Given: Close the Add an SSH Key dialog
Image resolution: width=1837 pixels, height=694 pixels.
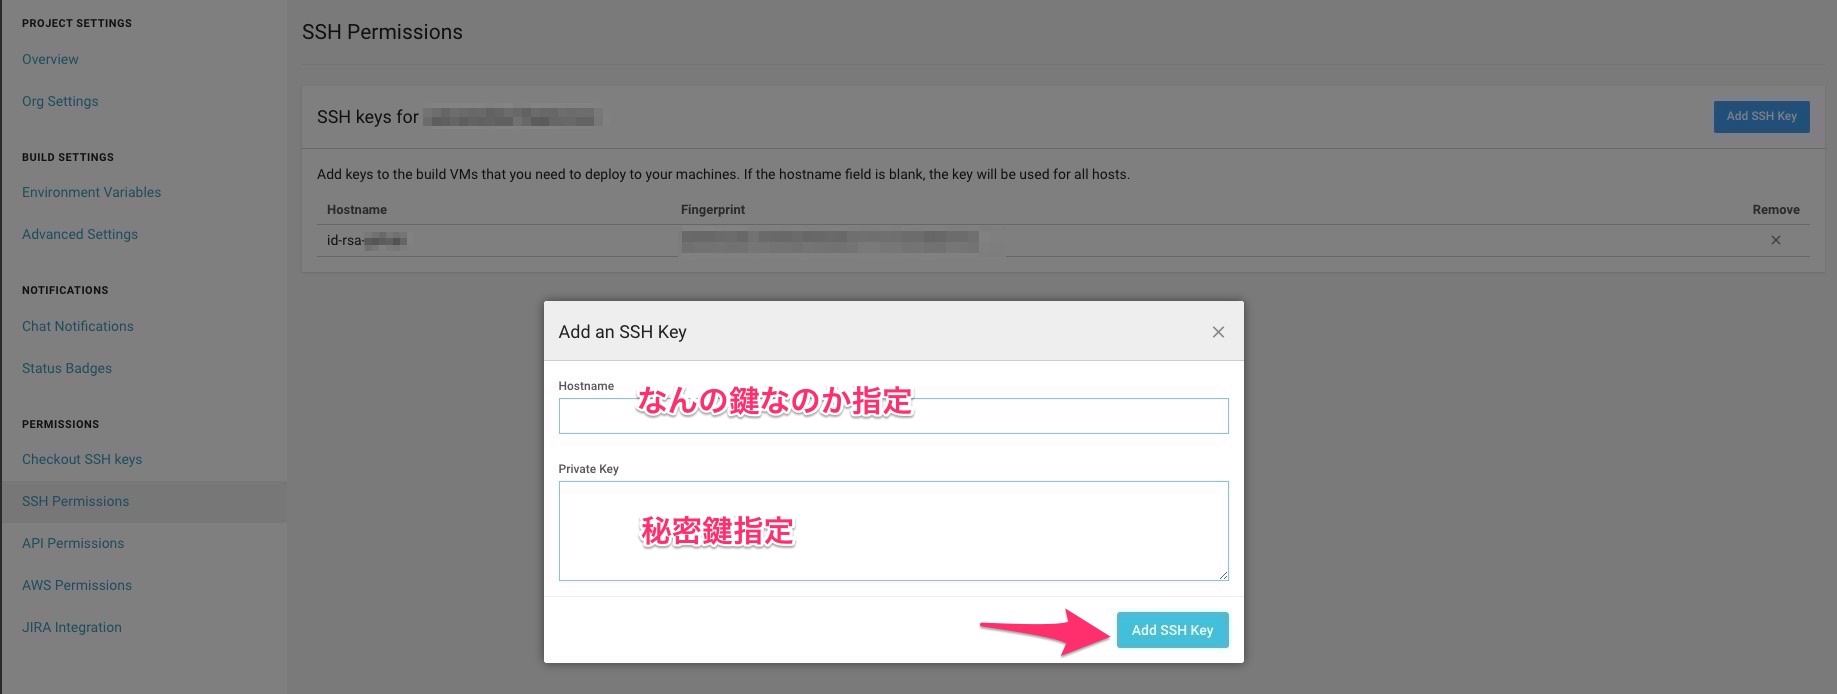Looking at the screenshot, I should (x=1218, y=332).
